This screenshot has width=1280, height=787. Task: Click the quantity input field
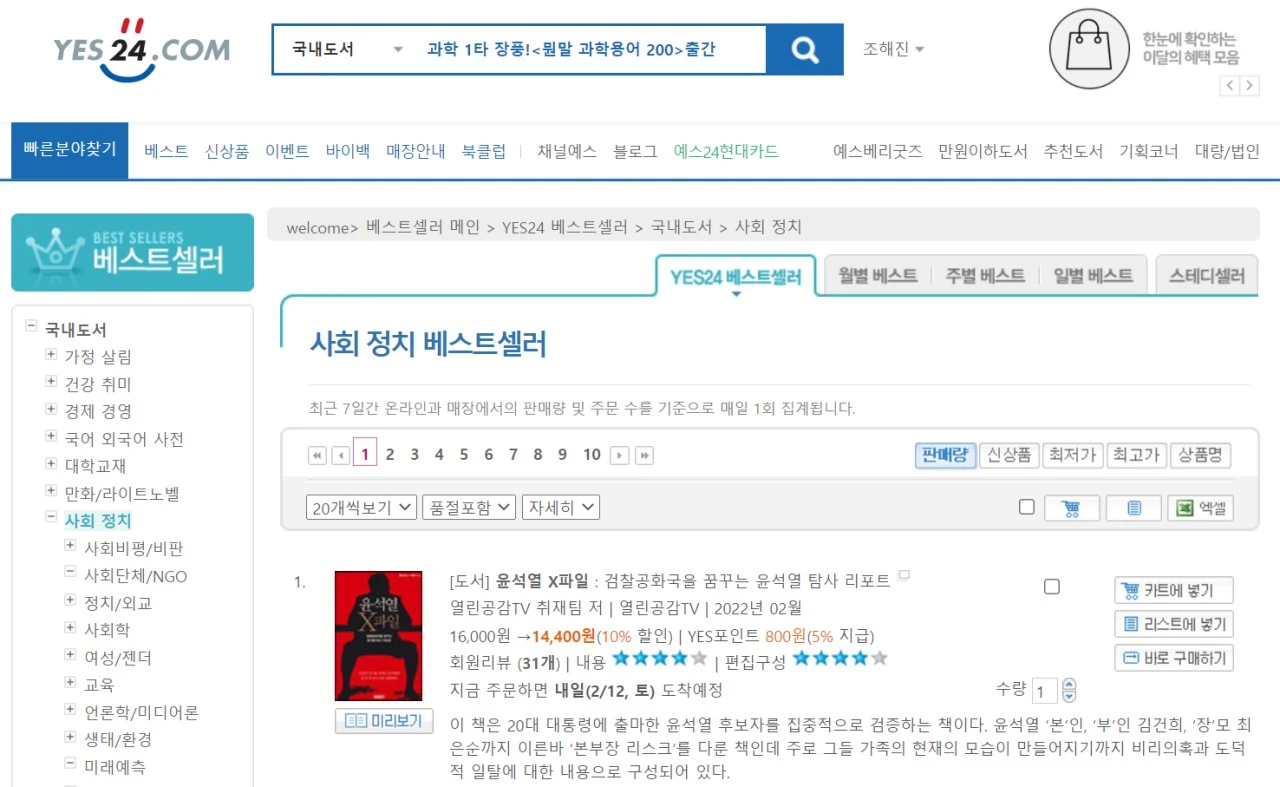pos(1045,691)
